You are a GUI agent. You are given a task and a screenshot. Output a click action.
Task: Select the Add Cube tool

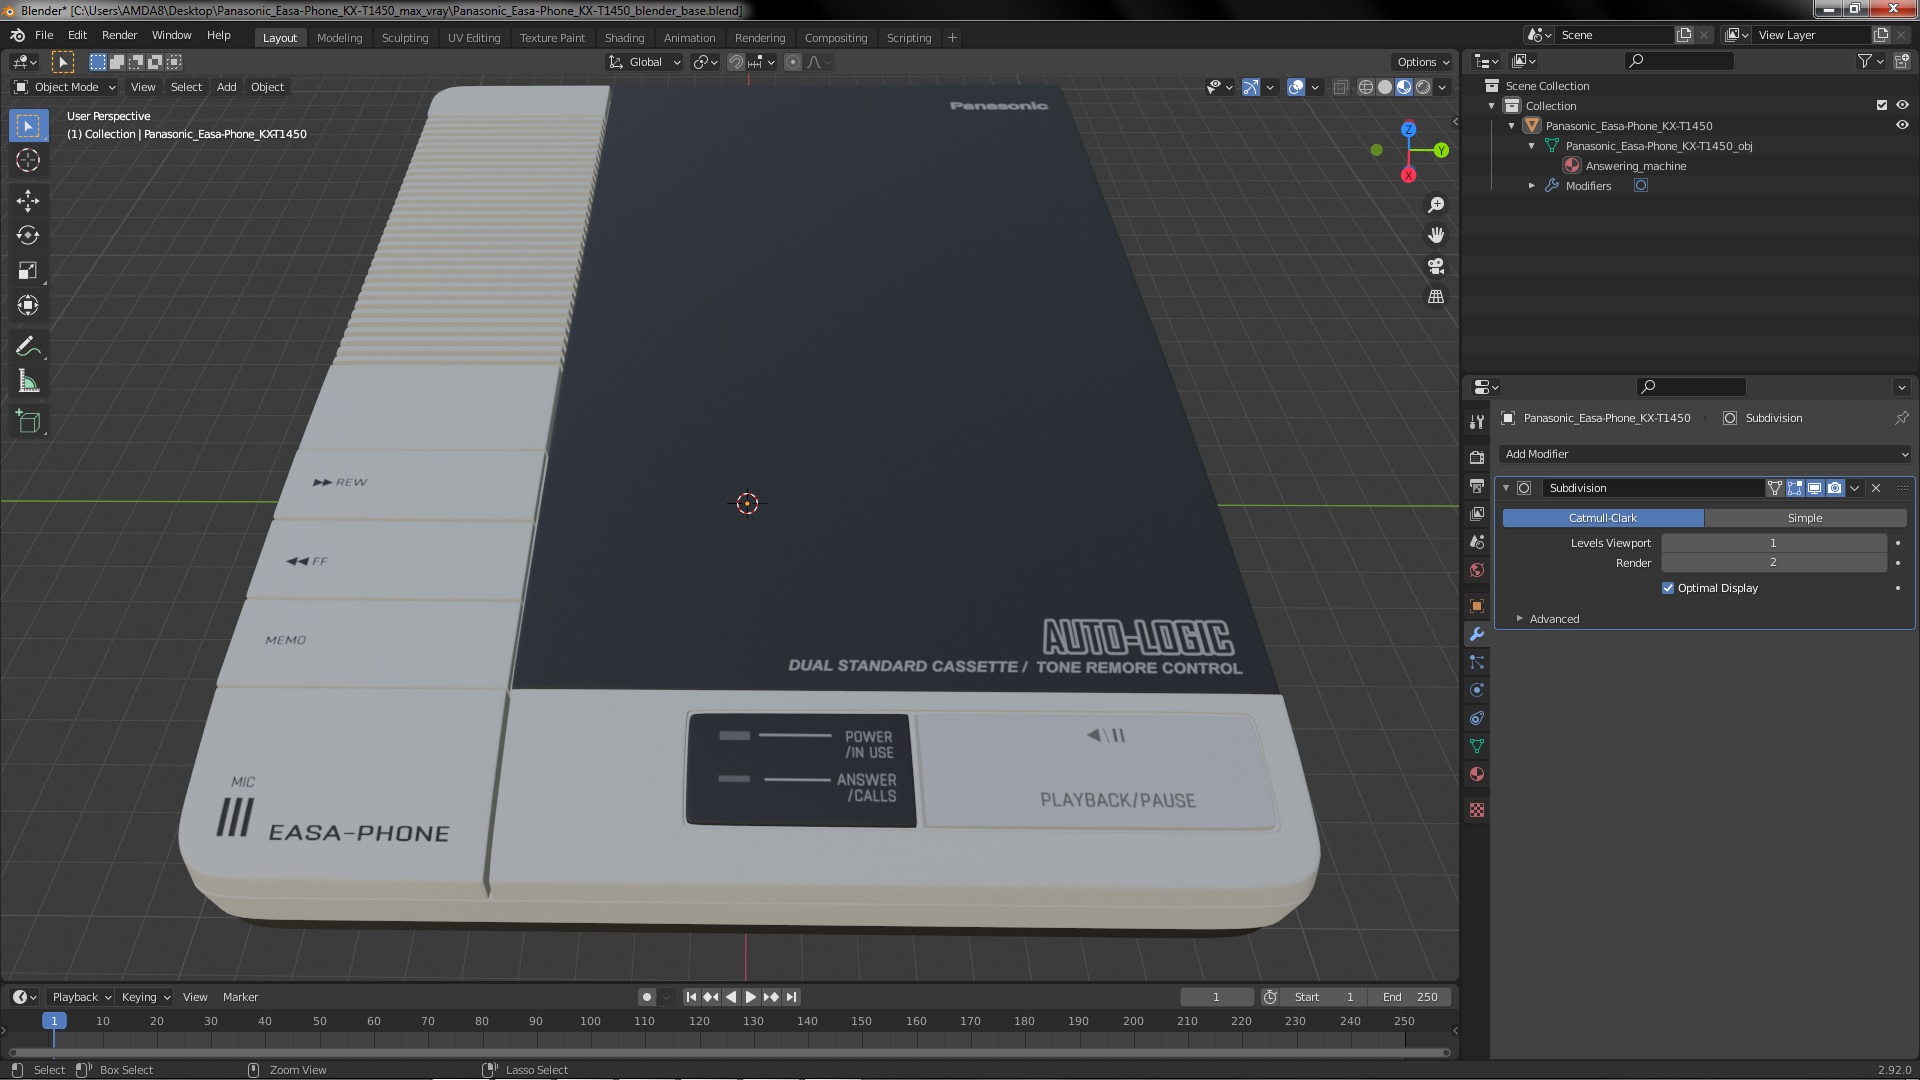pyautogui.click(x=28, y=422)
